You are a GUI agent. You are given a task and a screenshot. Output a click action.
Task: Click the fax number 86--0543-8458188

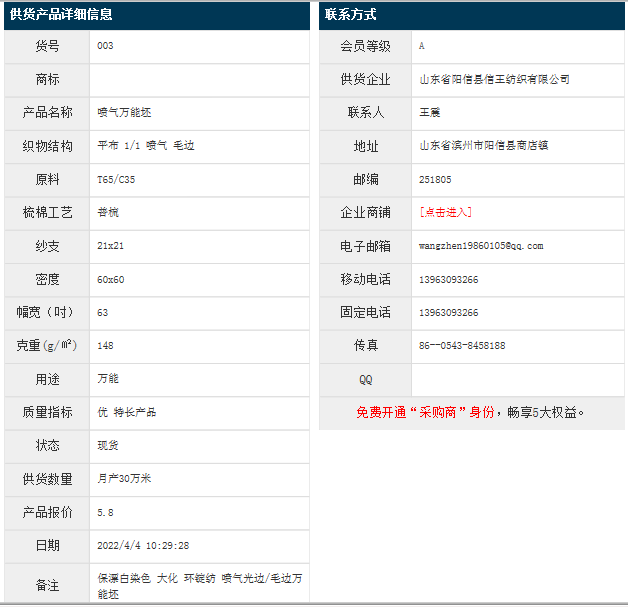coord(462,345)
